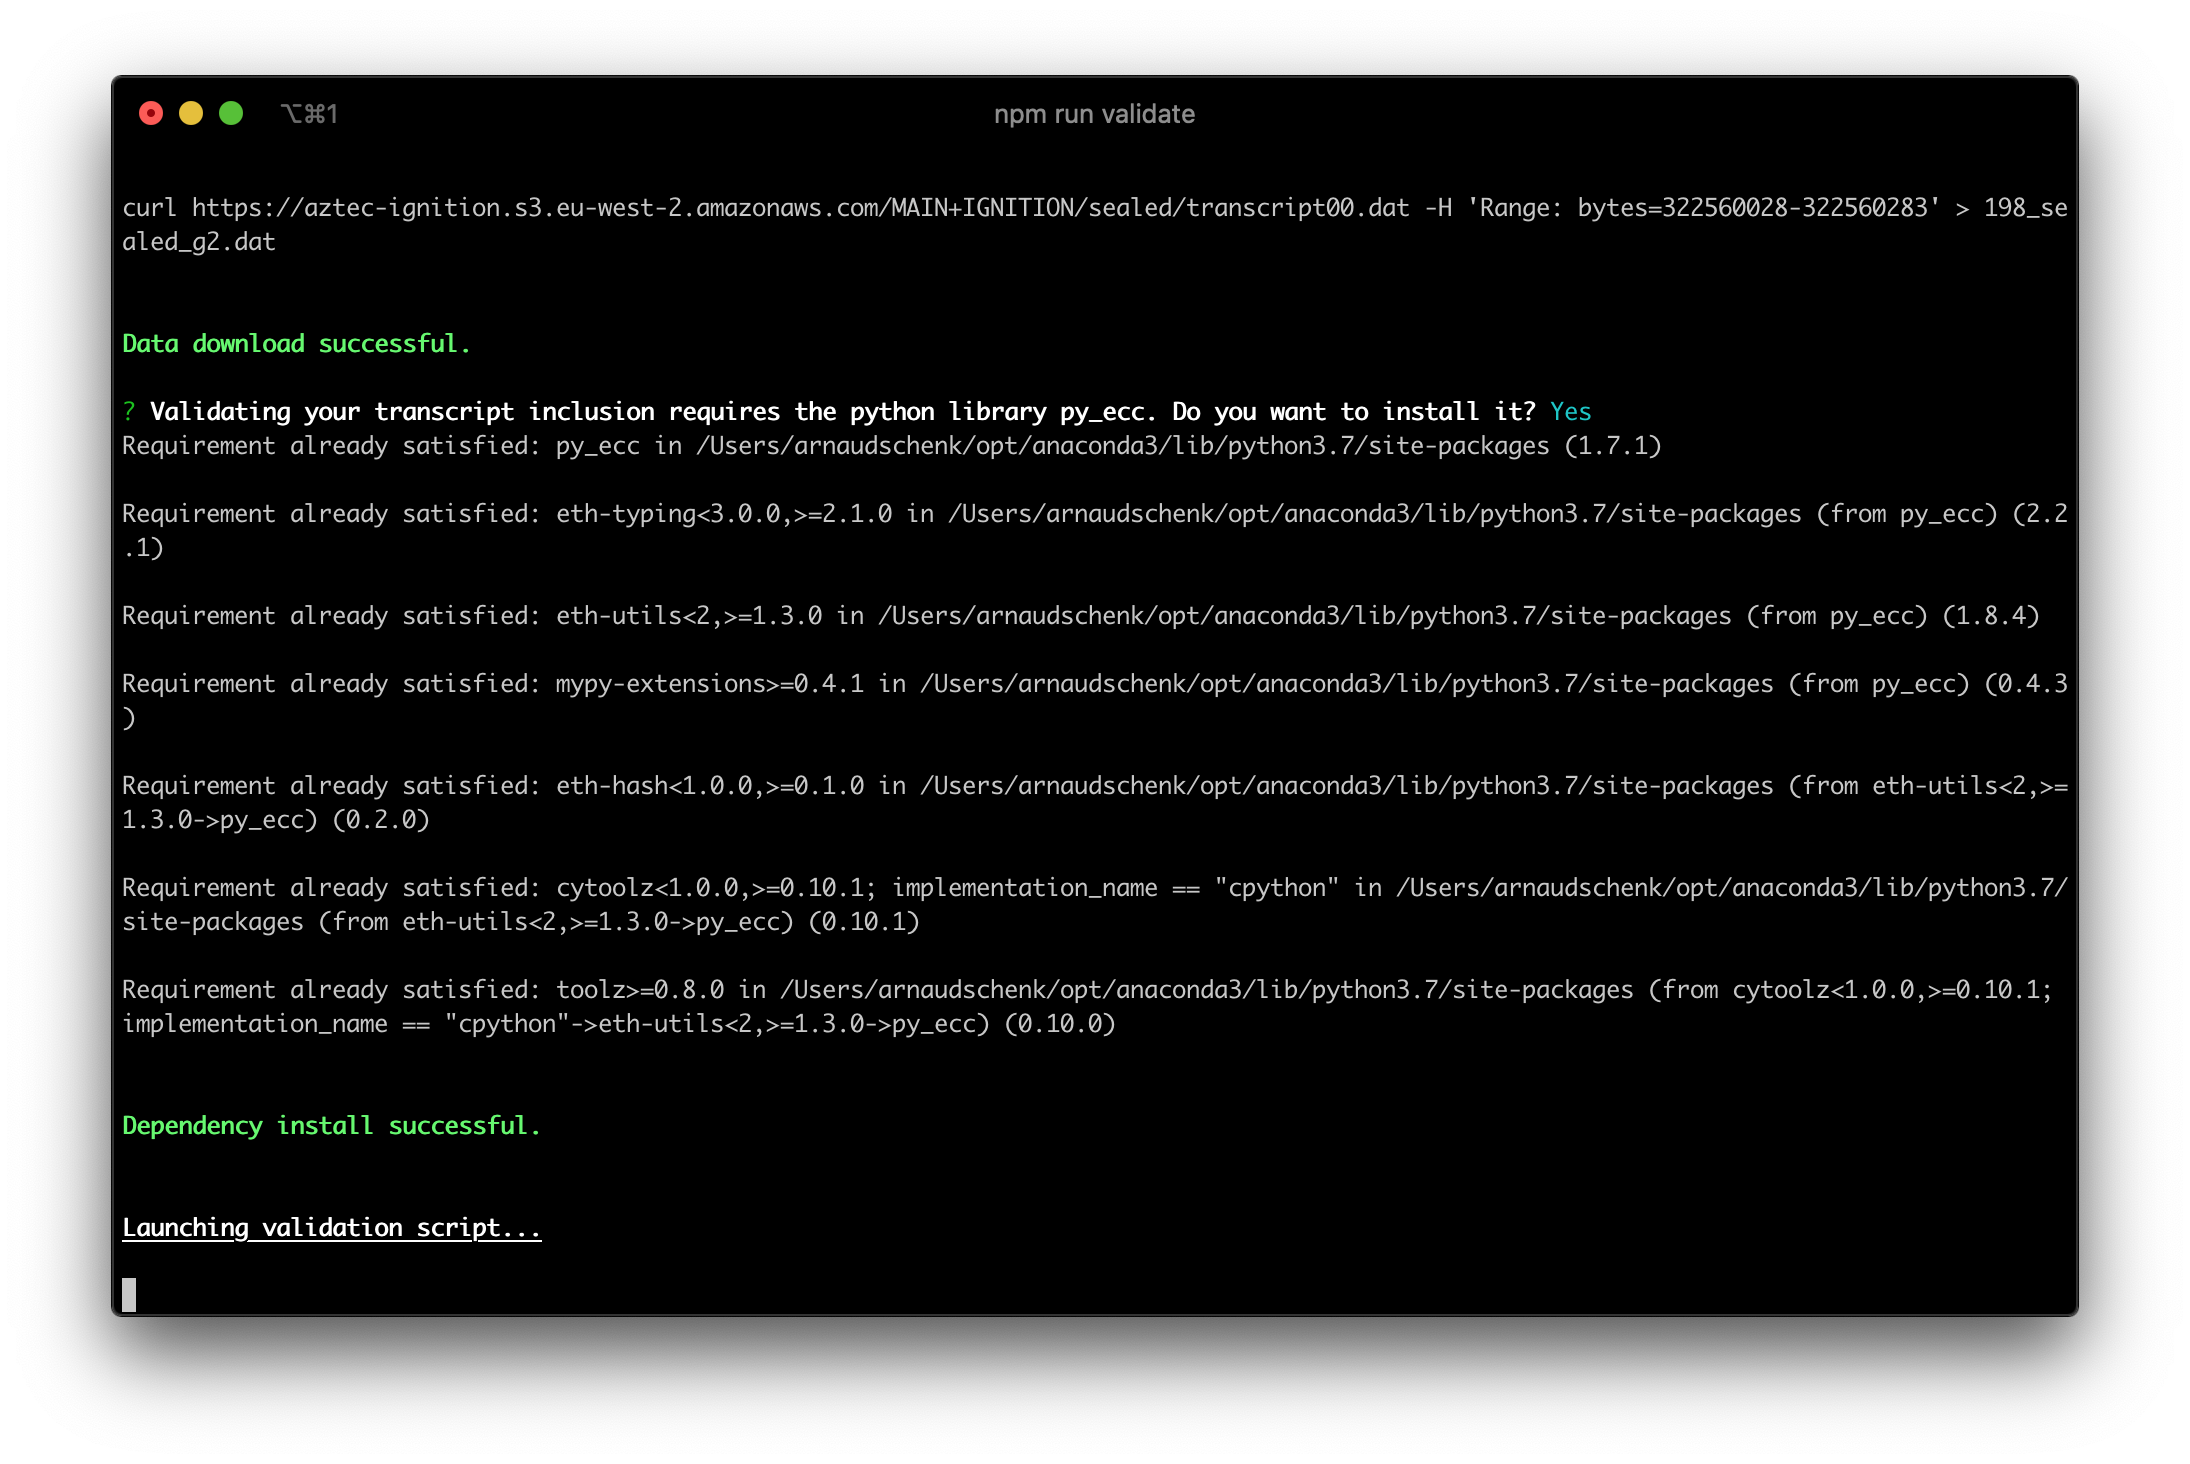Click 'Validating your transcript inclusion' prompt text
This screenshot has height=1464, width=2190.
pos(402,412)
